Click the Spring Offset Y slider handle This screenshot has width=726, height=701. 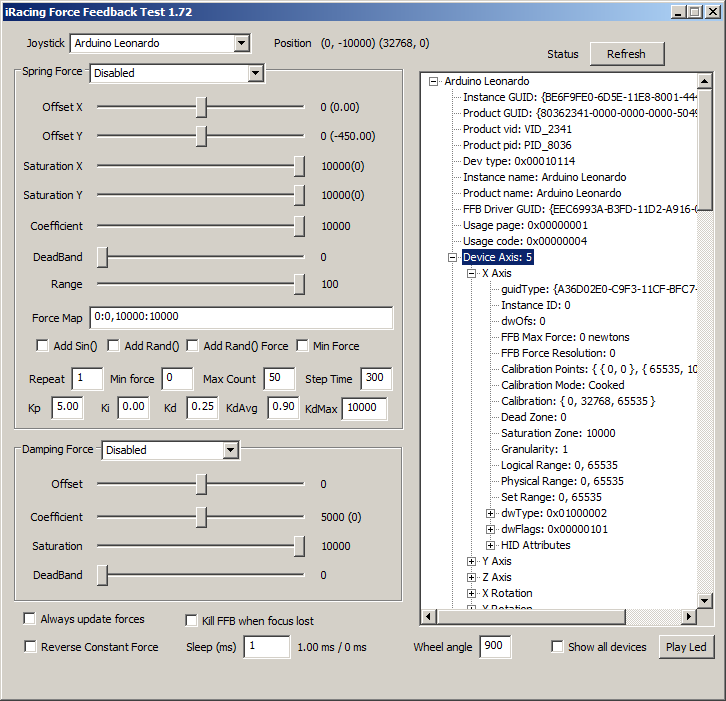pos(201,137)
